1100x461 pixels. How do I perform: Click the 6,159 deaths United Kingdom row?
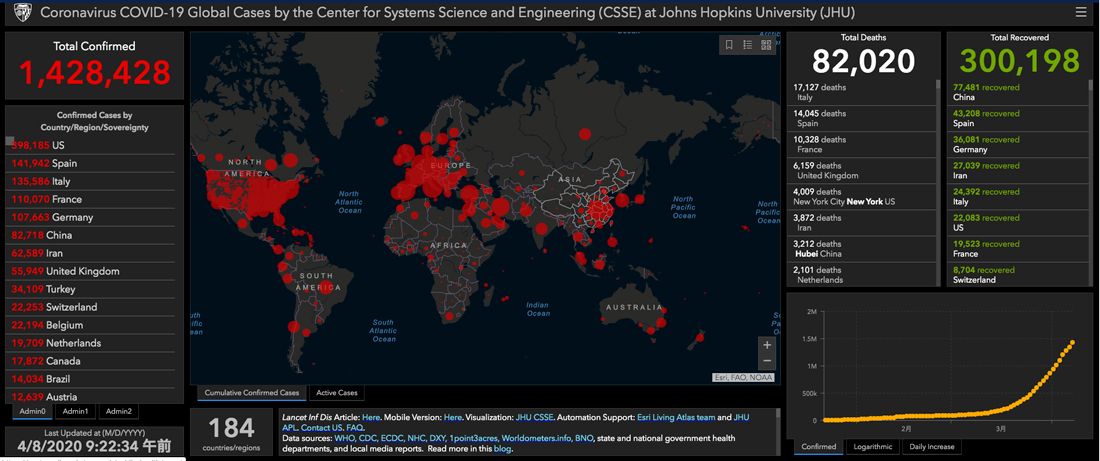click(860, 171)
